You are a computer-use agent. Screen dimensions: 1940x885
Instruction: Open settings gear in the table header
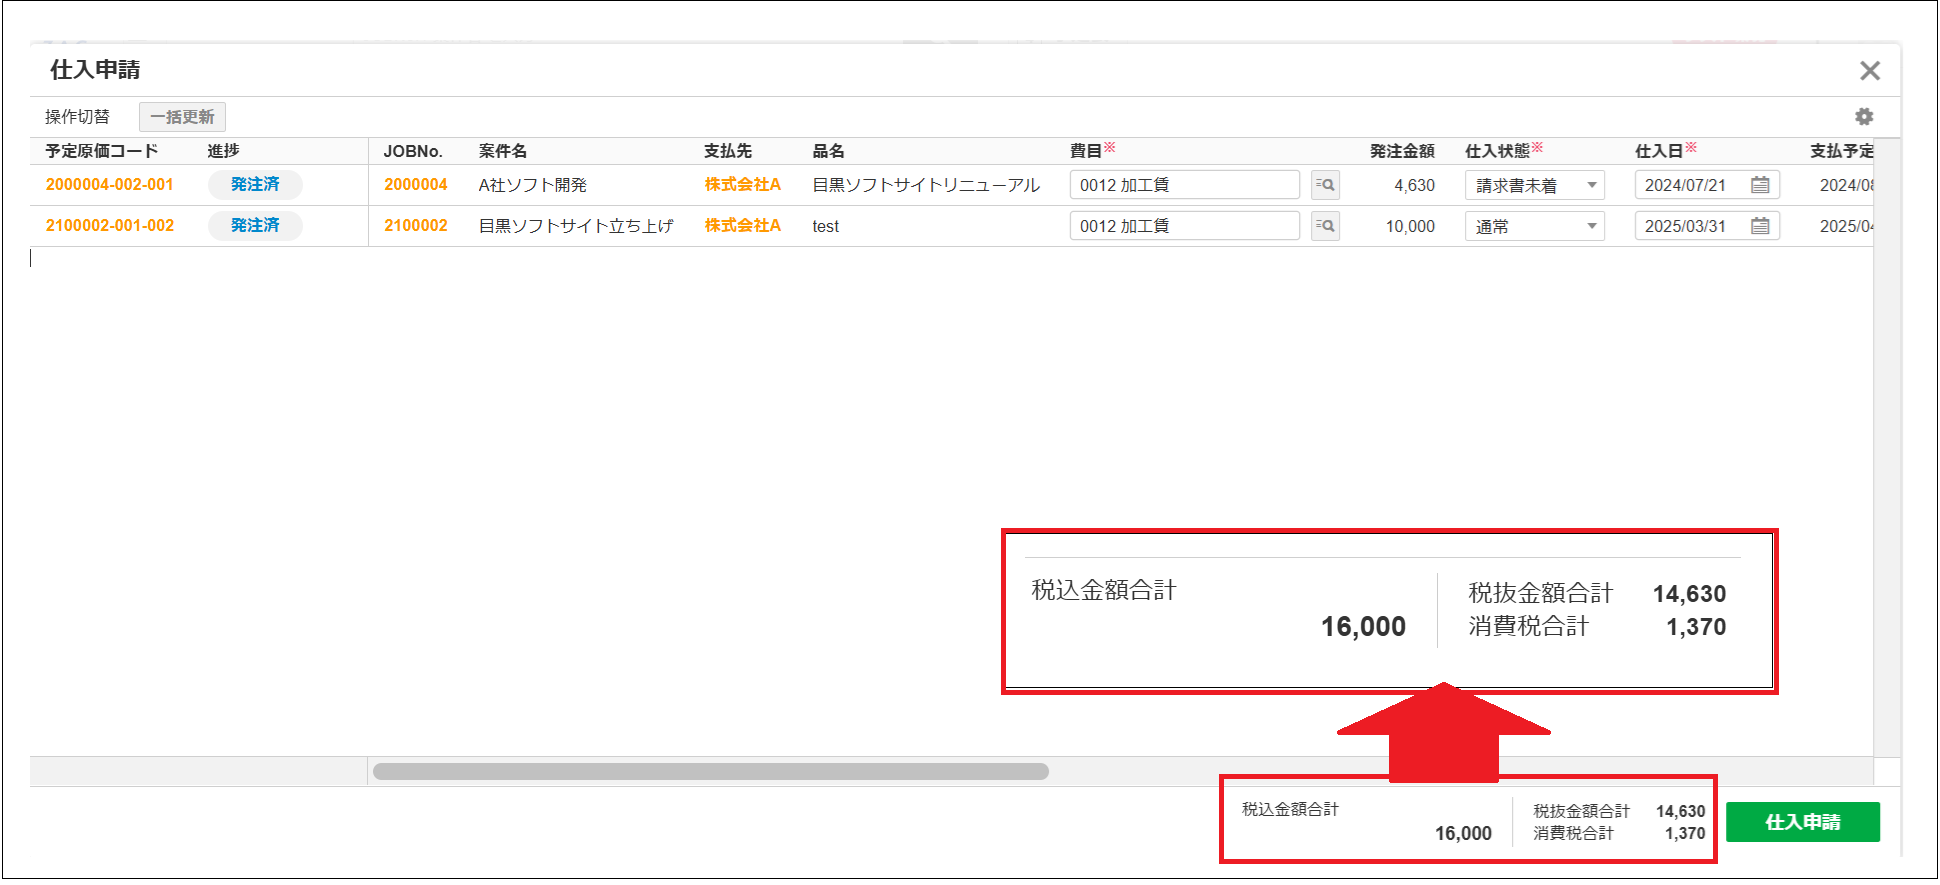tap(1863, 117)
